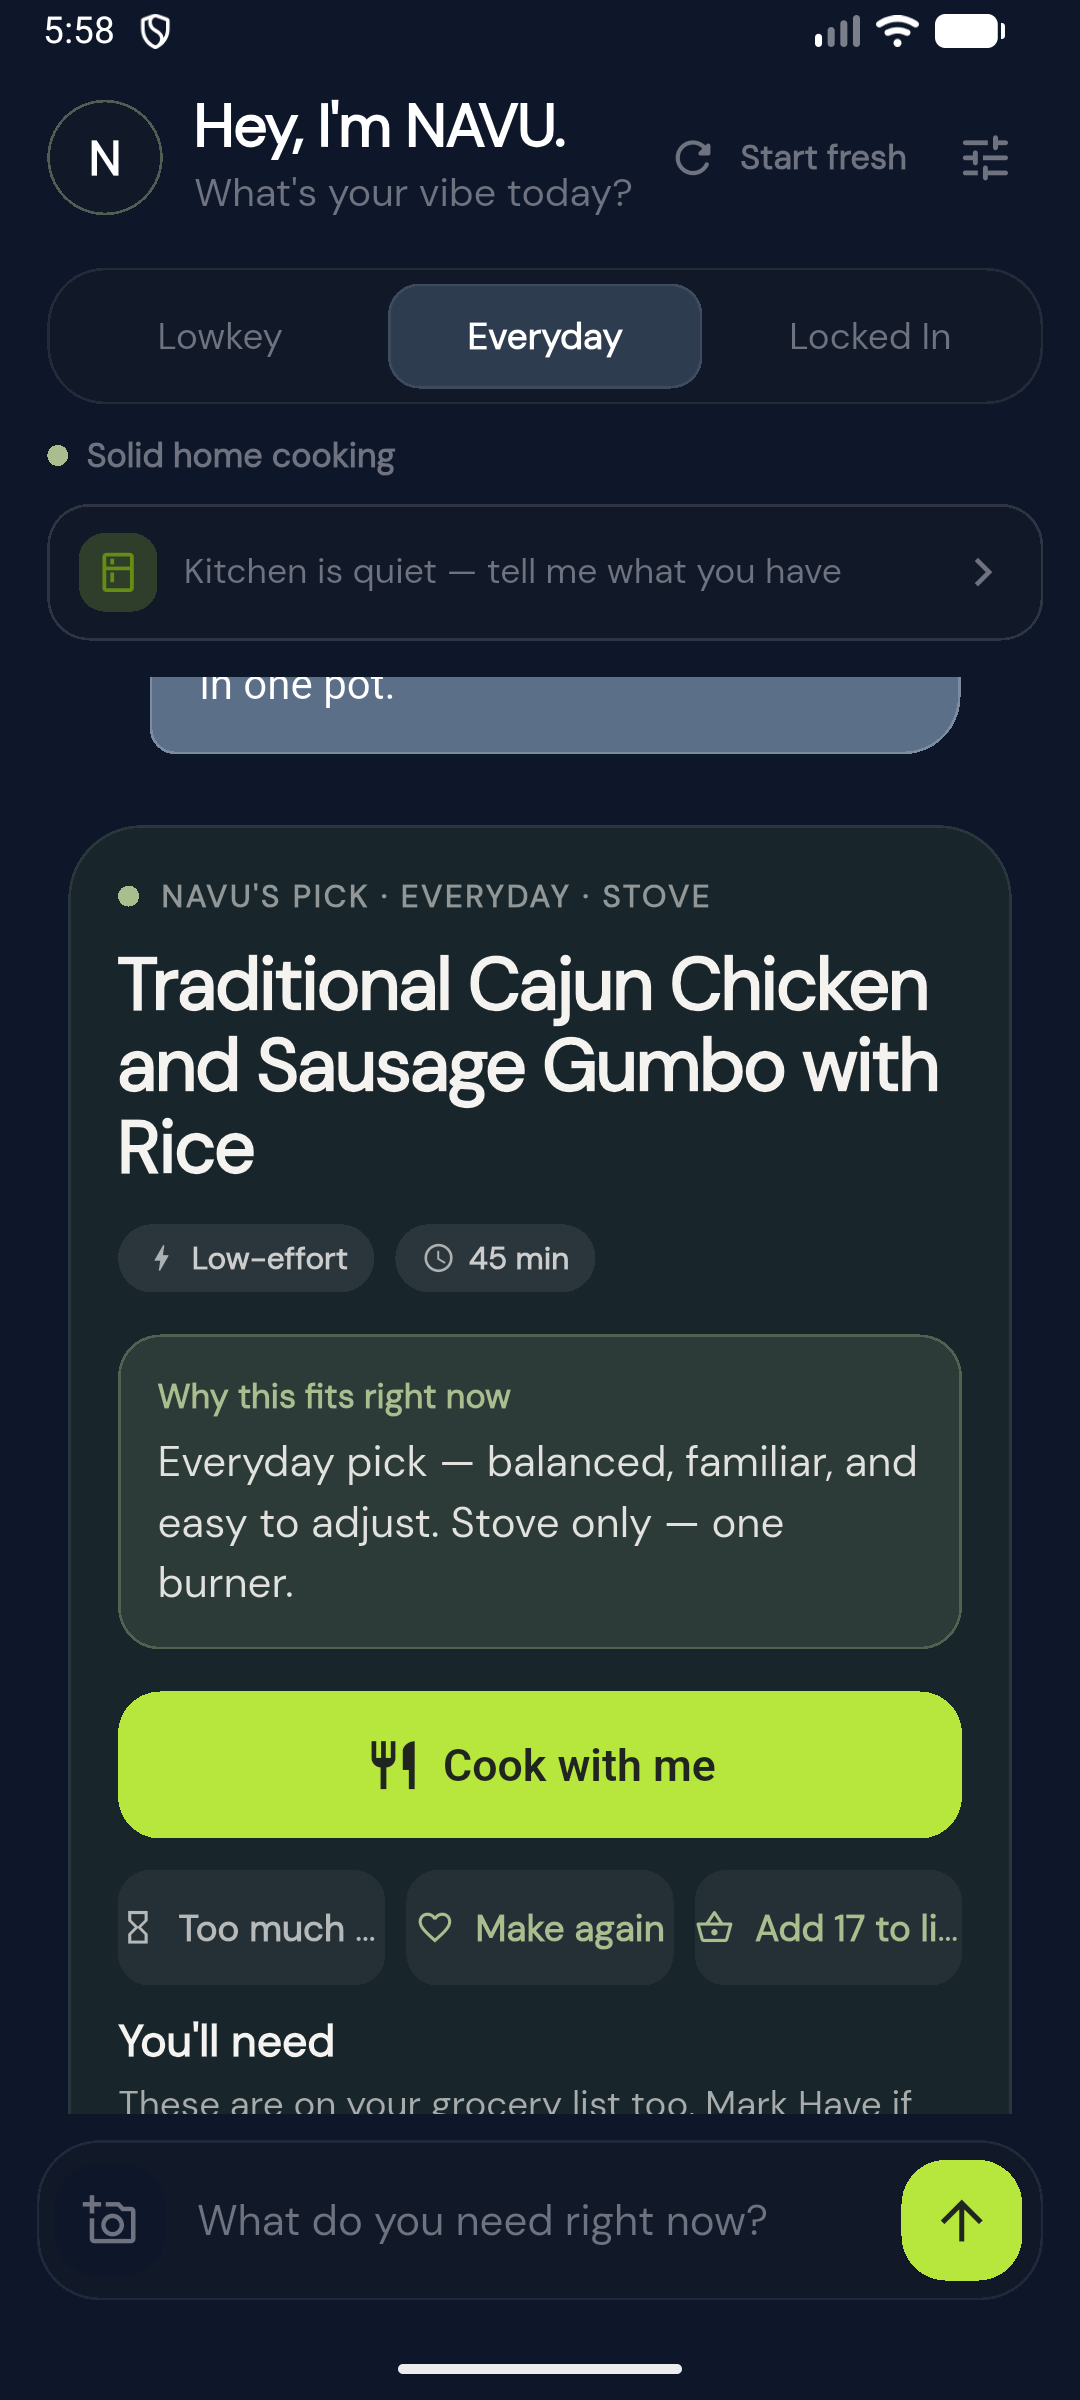
Task: Tap the Cook with me button
Action: coord(540,1765)
